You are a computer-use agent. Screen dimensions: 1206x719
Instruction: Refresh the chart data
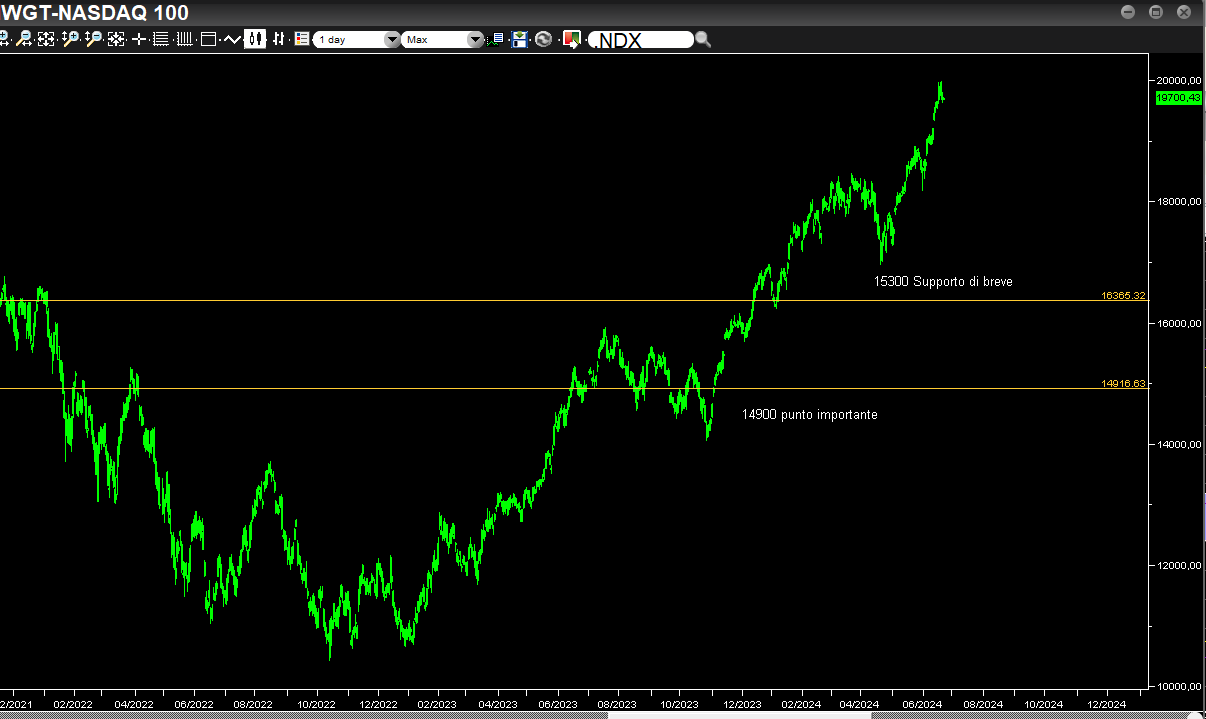point(543,39)
